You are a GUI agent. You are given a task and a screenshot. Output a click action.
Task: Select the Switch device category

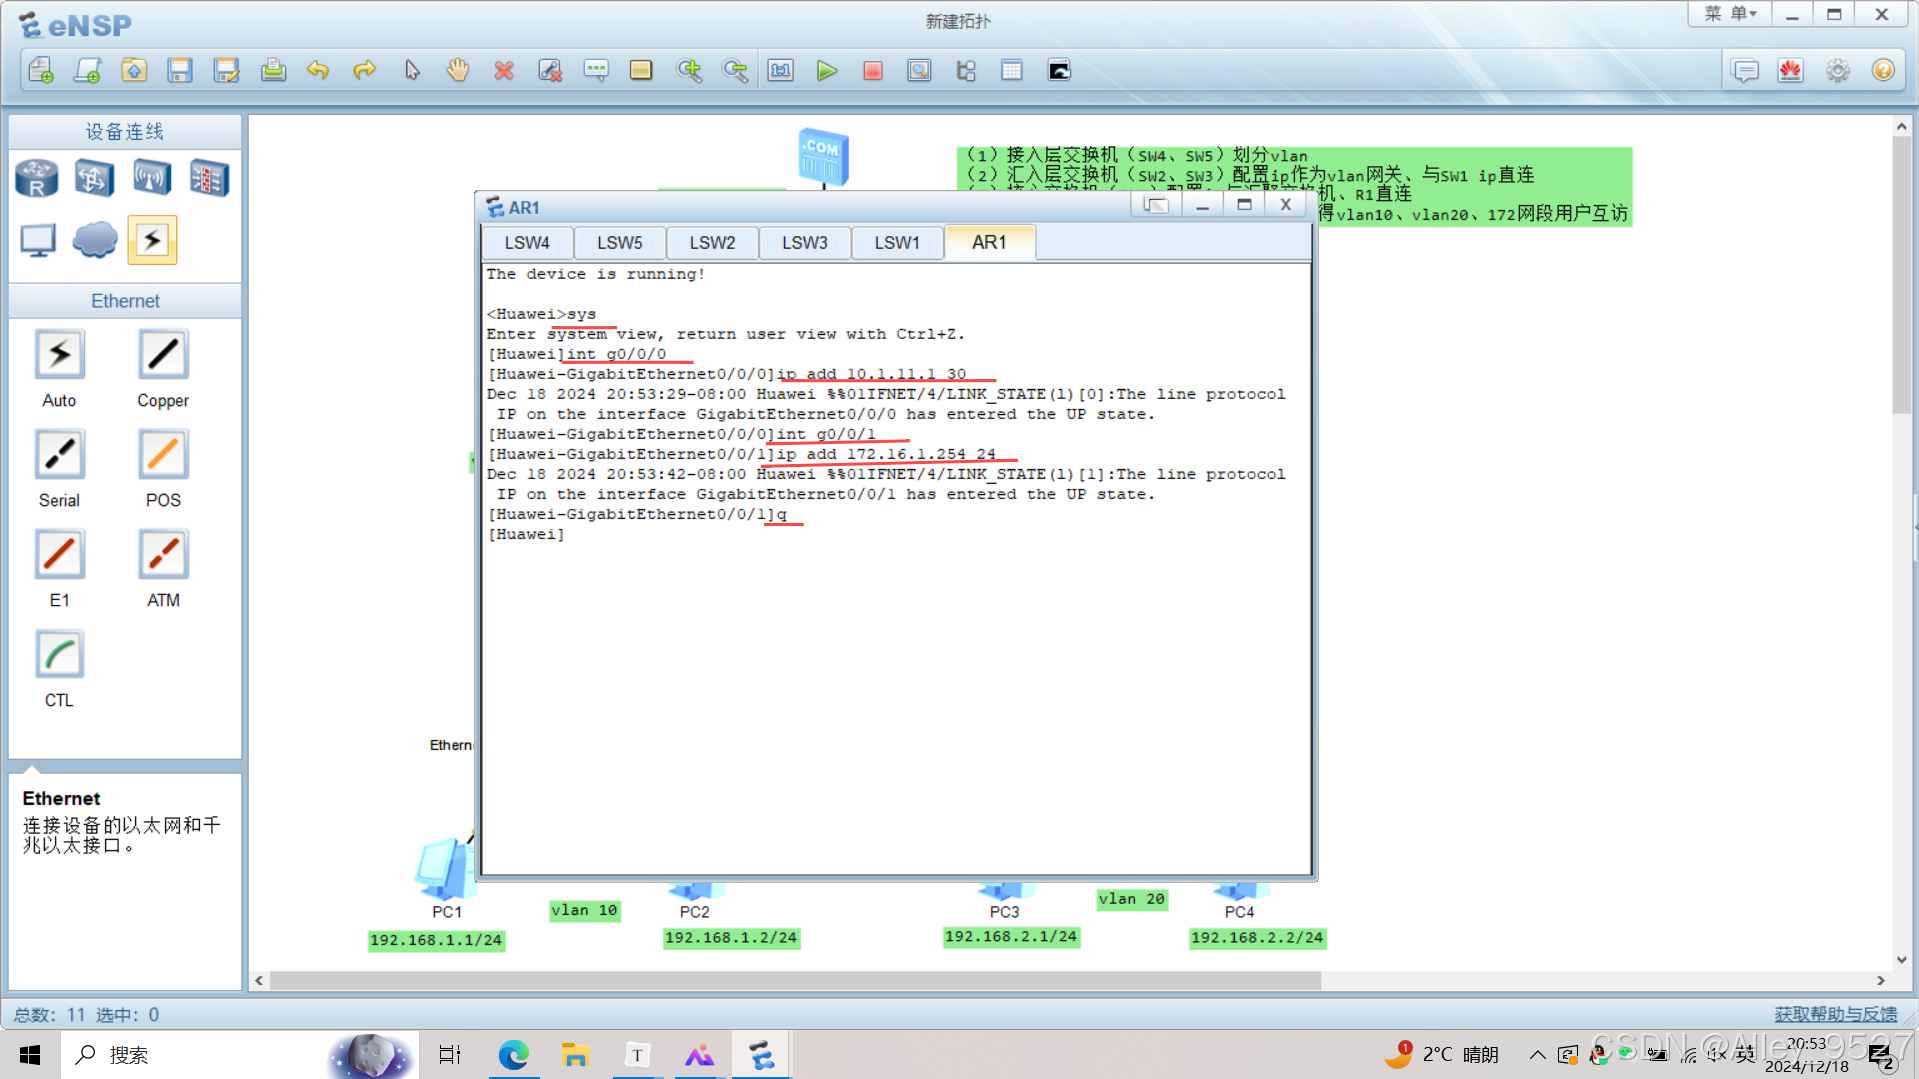(x=94, y=178)
